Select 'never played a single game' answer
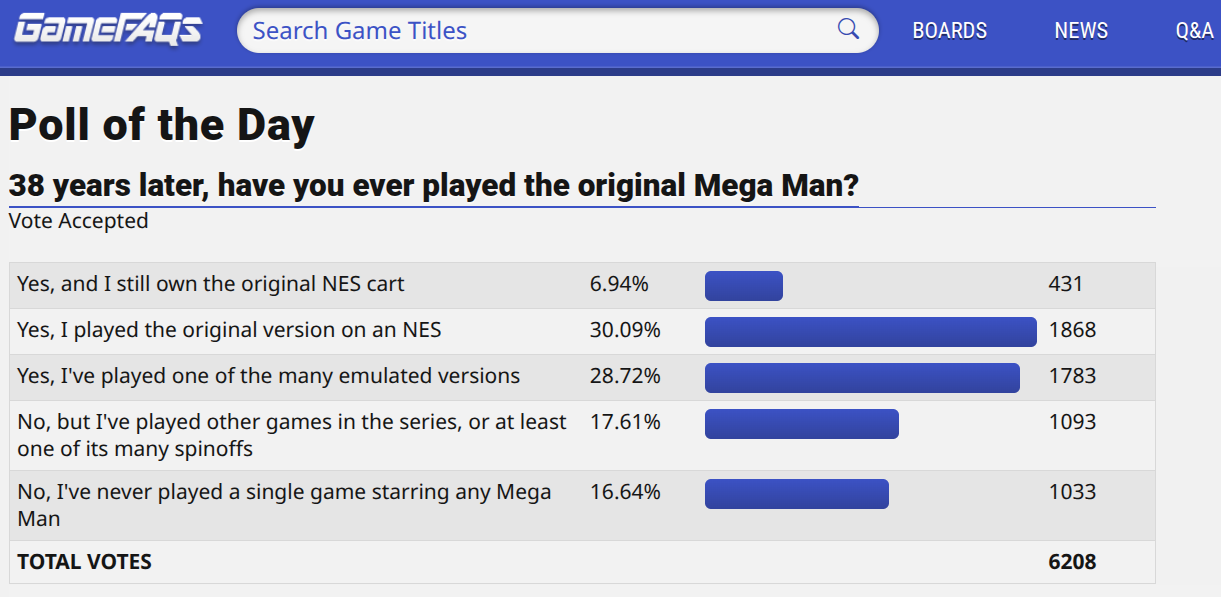 (x=284, y=505)
